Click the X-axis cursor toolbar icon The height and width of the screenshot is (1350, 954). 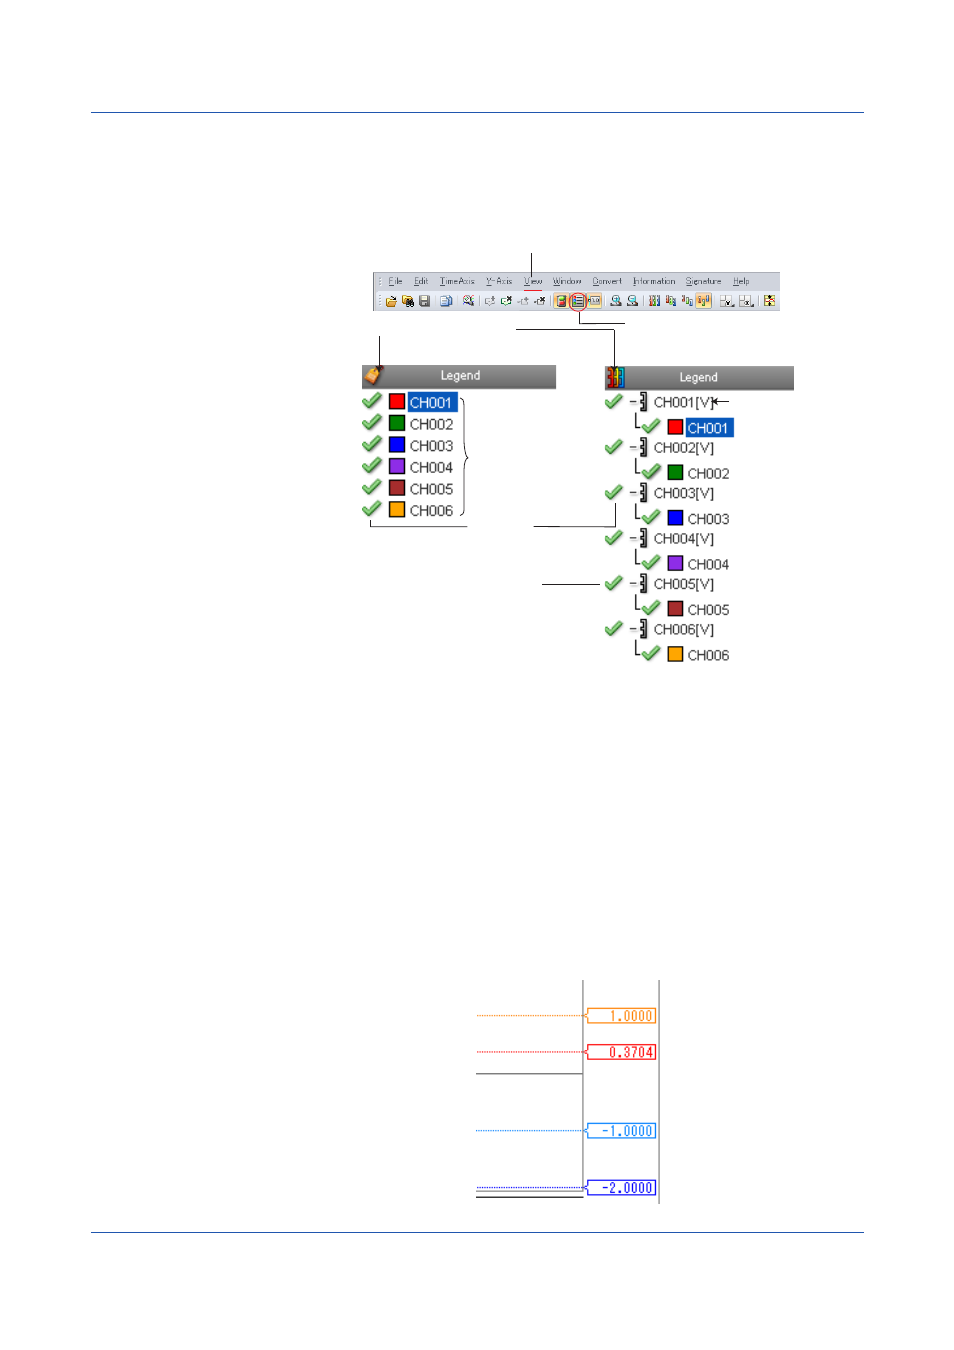746,301
